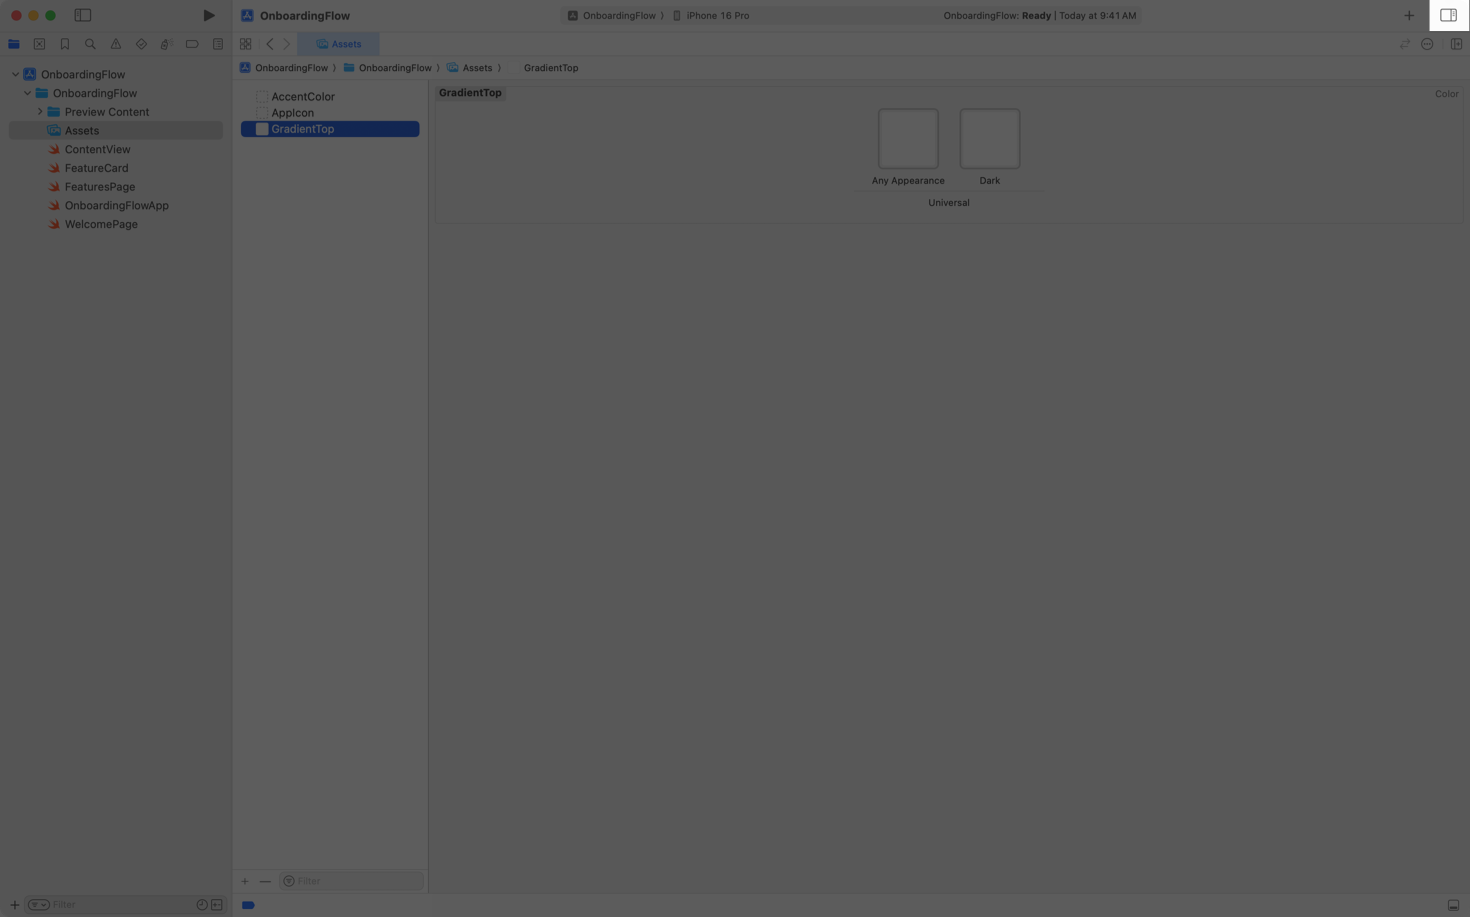
Task: Open the Test navigator checkmark diamond
Action: pyautogui.click(x=141, y=44)
